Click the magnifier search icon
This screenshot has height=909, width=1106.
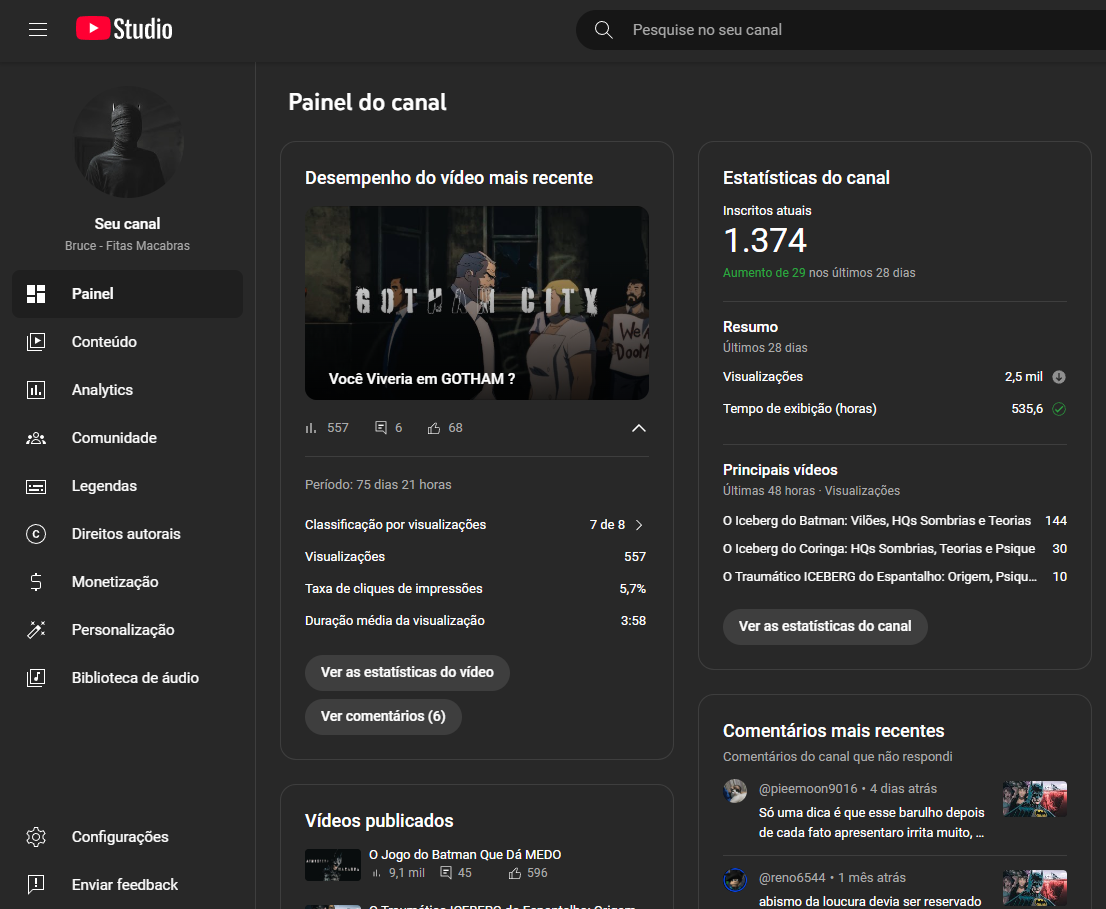click(604, 30)
